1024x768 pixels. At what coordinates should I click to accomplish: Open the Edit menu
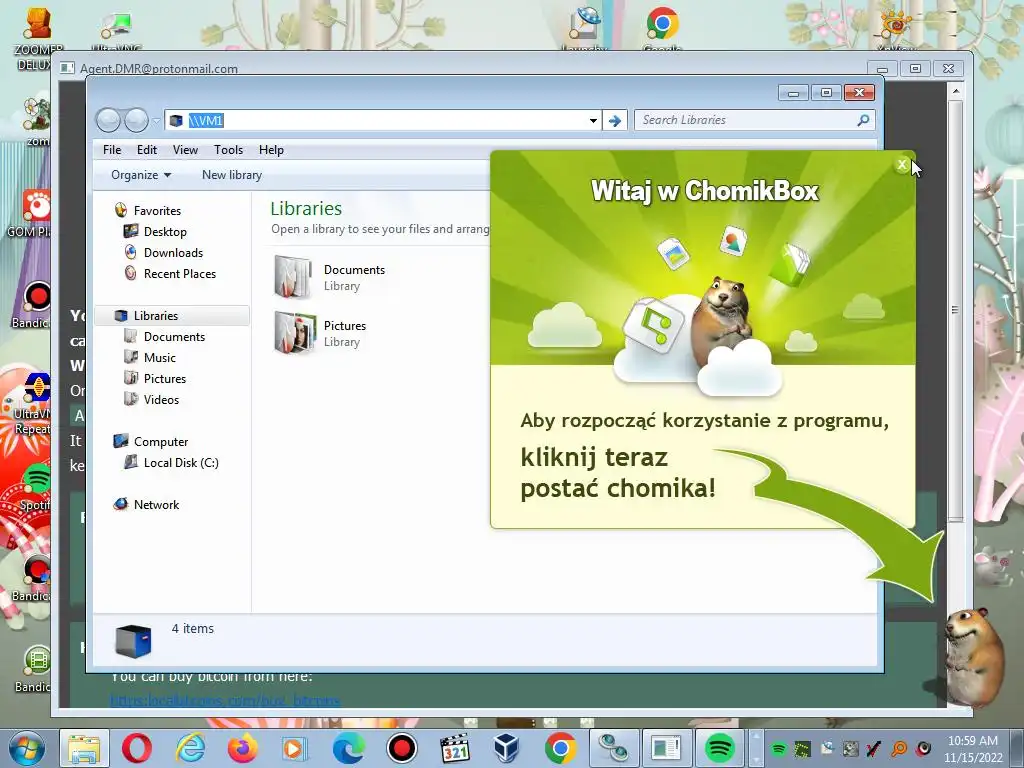click(147, 150)
